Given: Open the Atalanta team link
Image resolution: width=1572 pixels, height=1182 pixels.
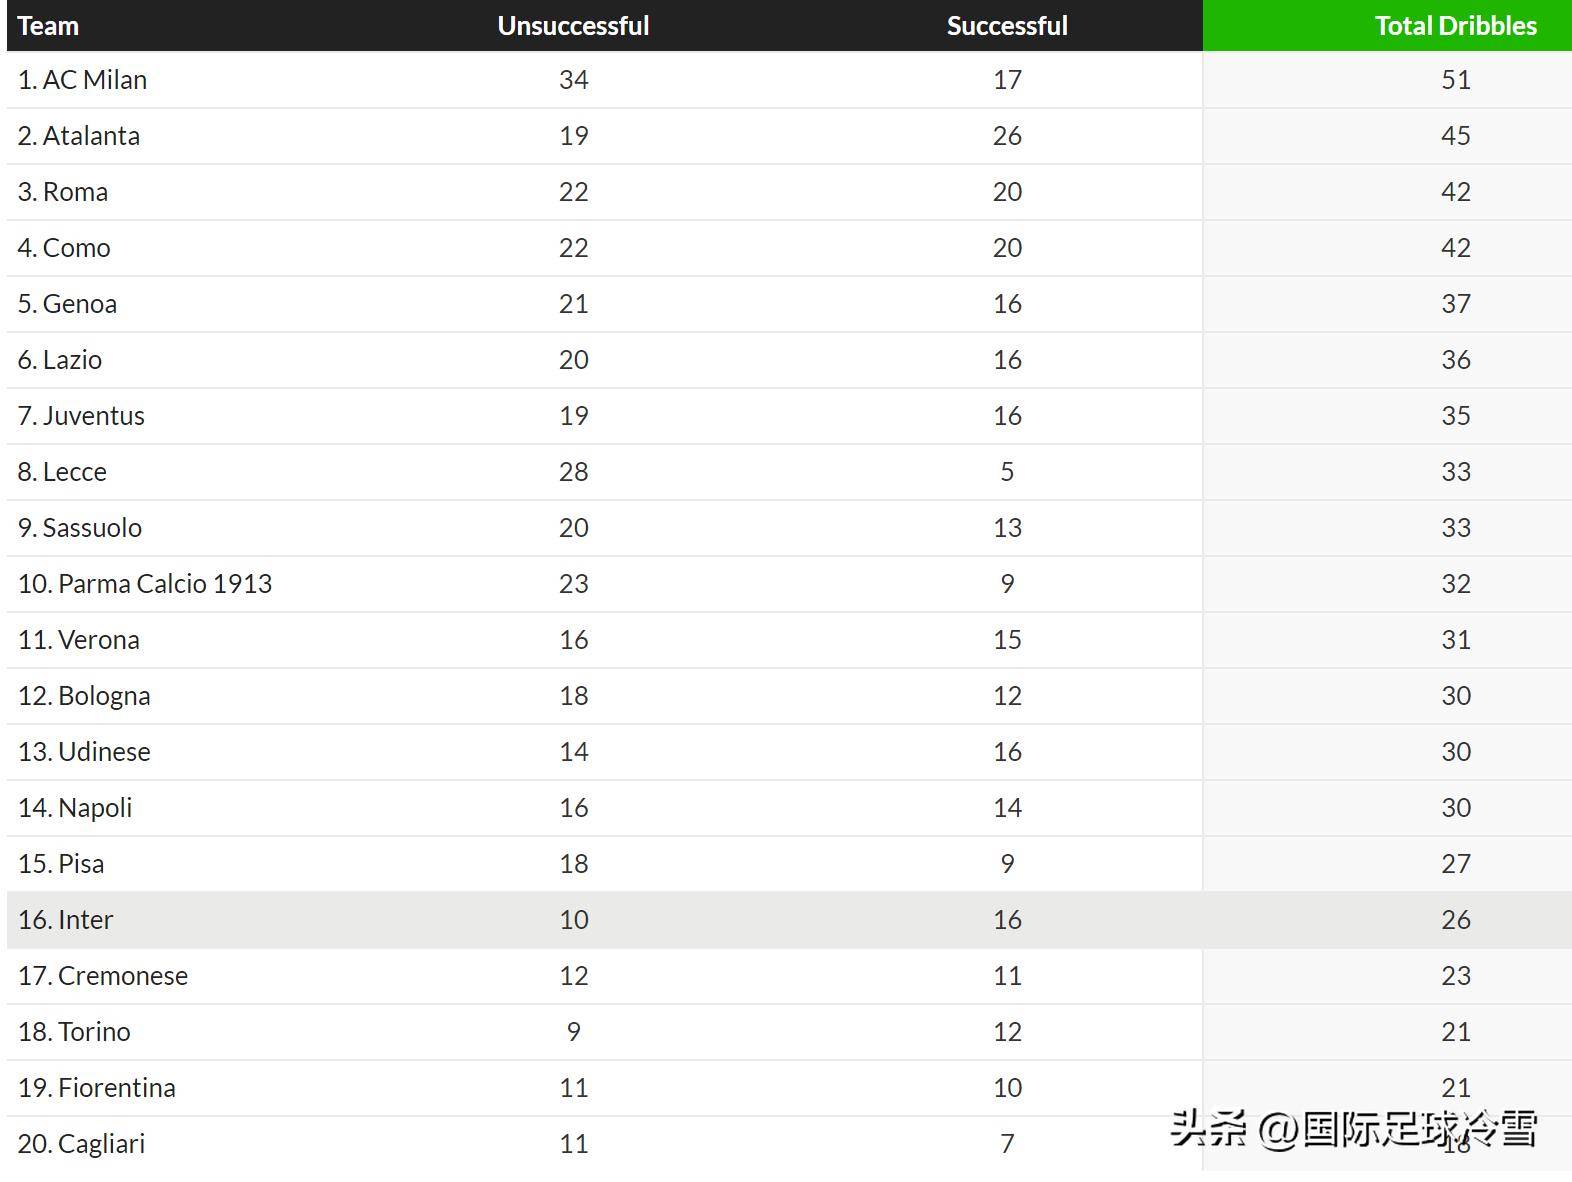Looking at the screenshot, I should (x=91, y=136).
